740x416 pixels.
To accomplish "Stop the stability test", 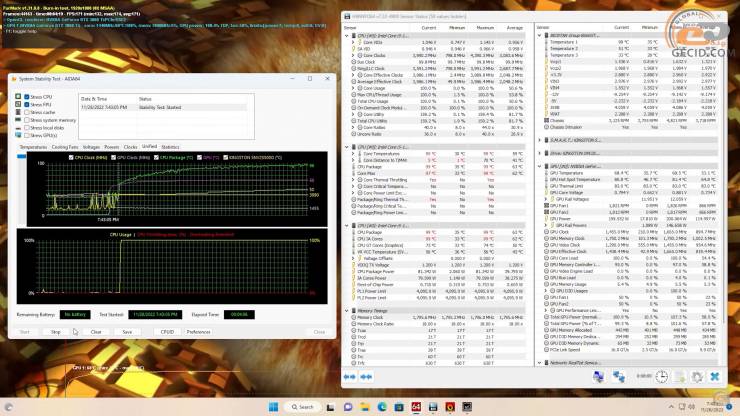I will (56, 332).
